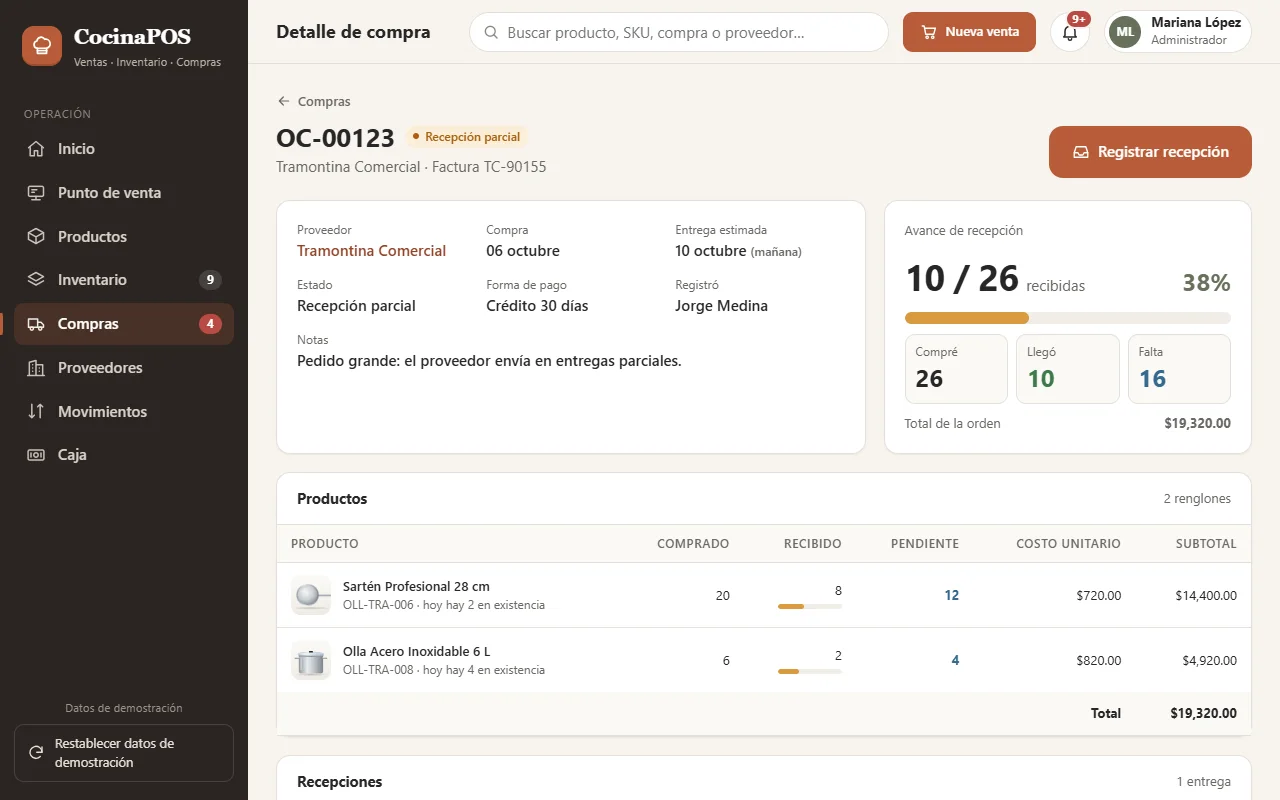Select Movimientos in the sidebar
Screen dimensions: 1280x800
pyautogui.click(x=124, y=412)
